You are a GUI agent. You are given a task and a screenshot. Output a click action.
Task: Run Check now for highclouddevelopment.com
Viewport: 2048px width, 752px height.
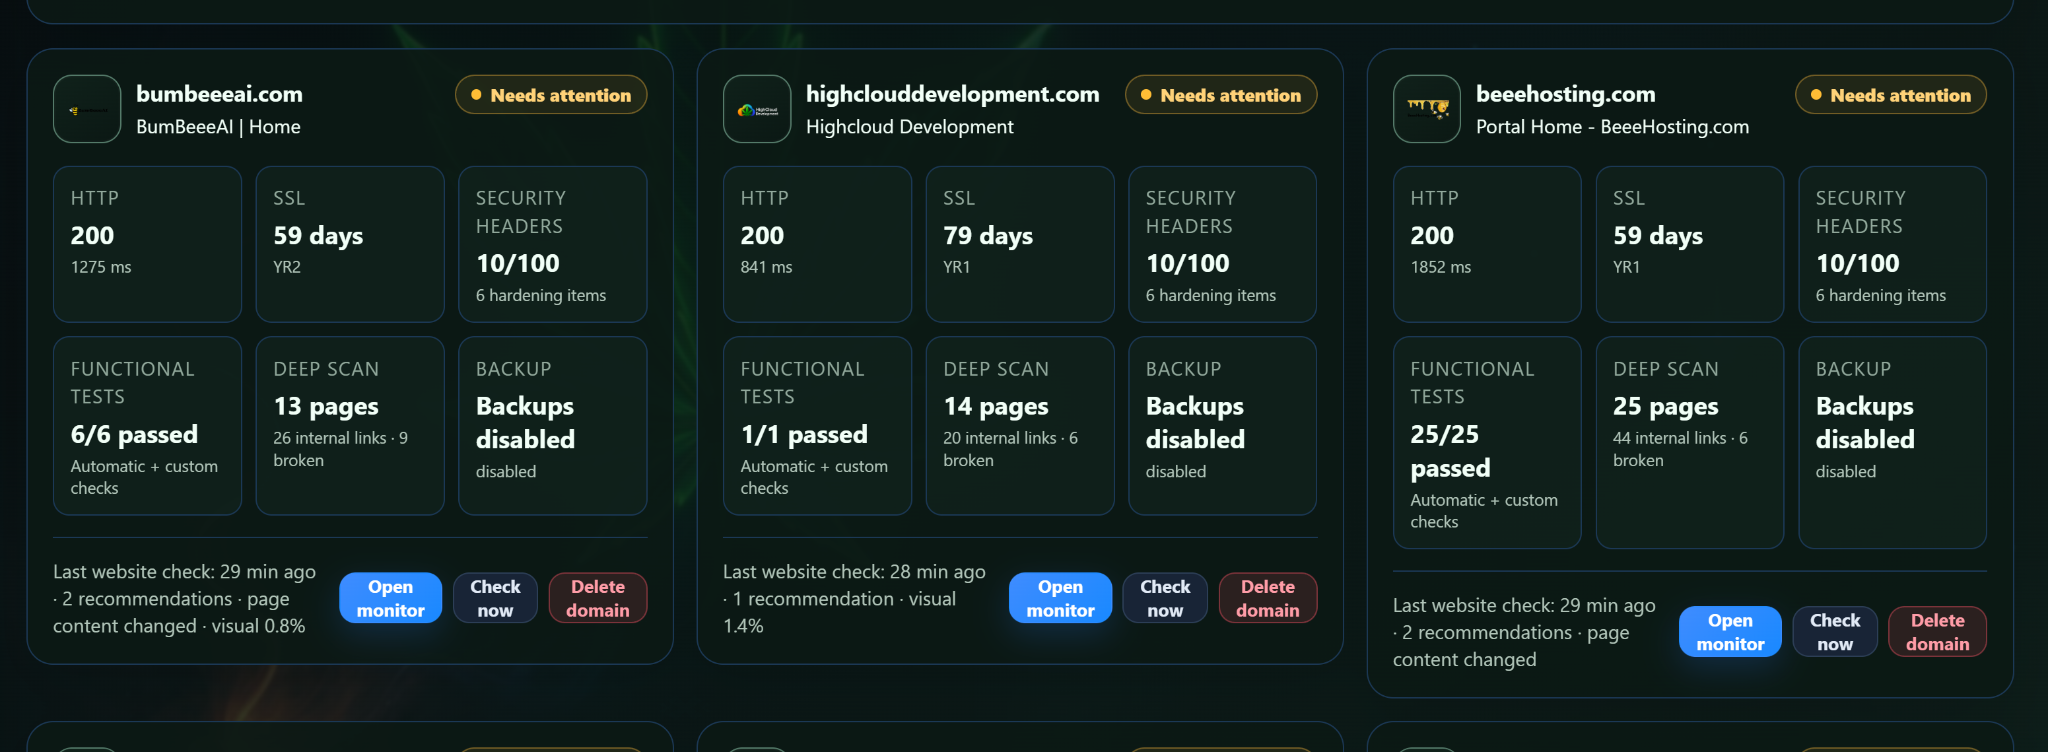point(1165,598)
